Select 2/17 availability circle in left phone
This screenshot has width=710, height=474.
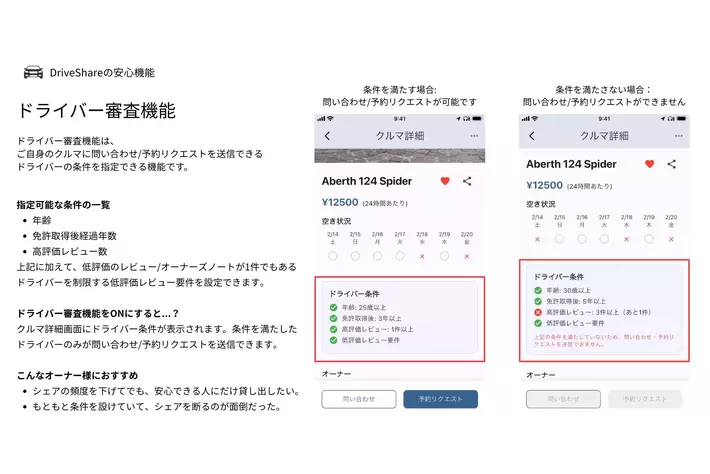[399, 256]
